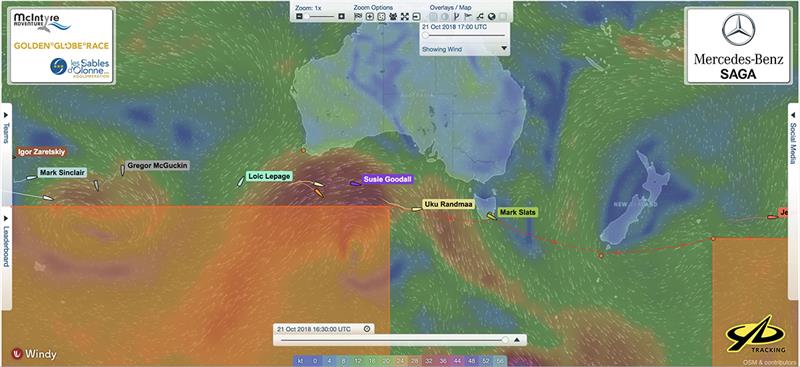Adjust the wind forecast time slider
This screenshot has height=367, width=800.
464,35
